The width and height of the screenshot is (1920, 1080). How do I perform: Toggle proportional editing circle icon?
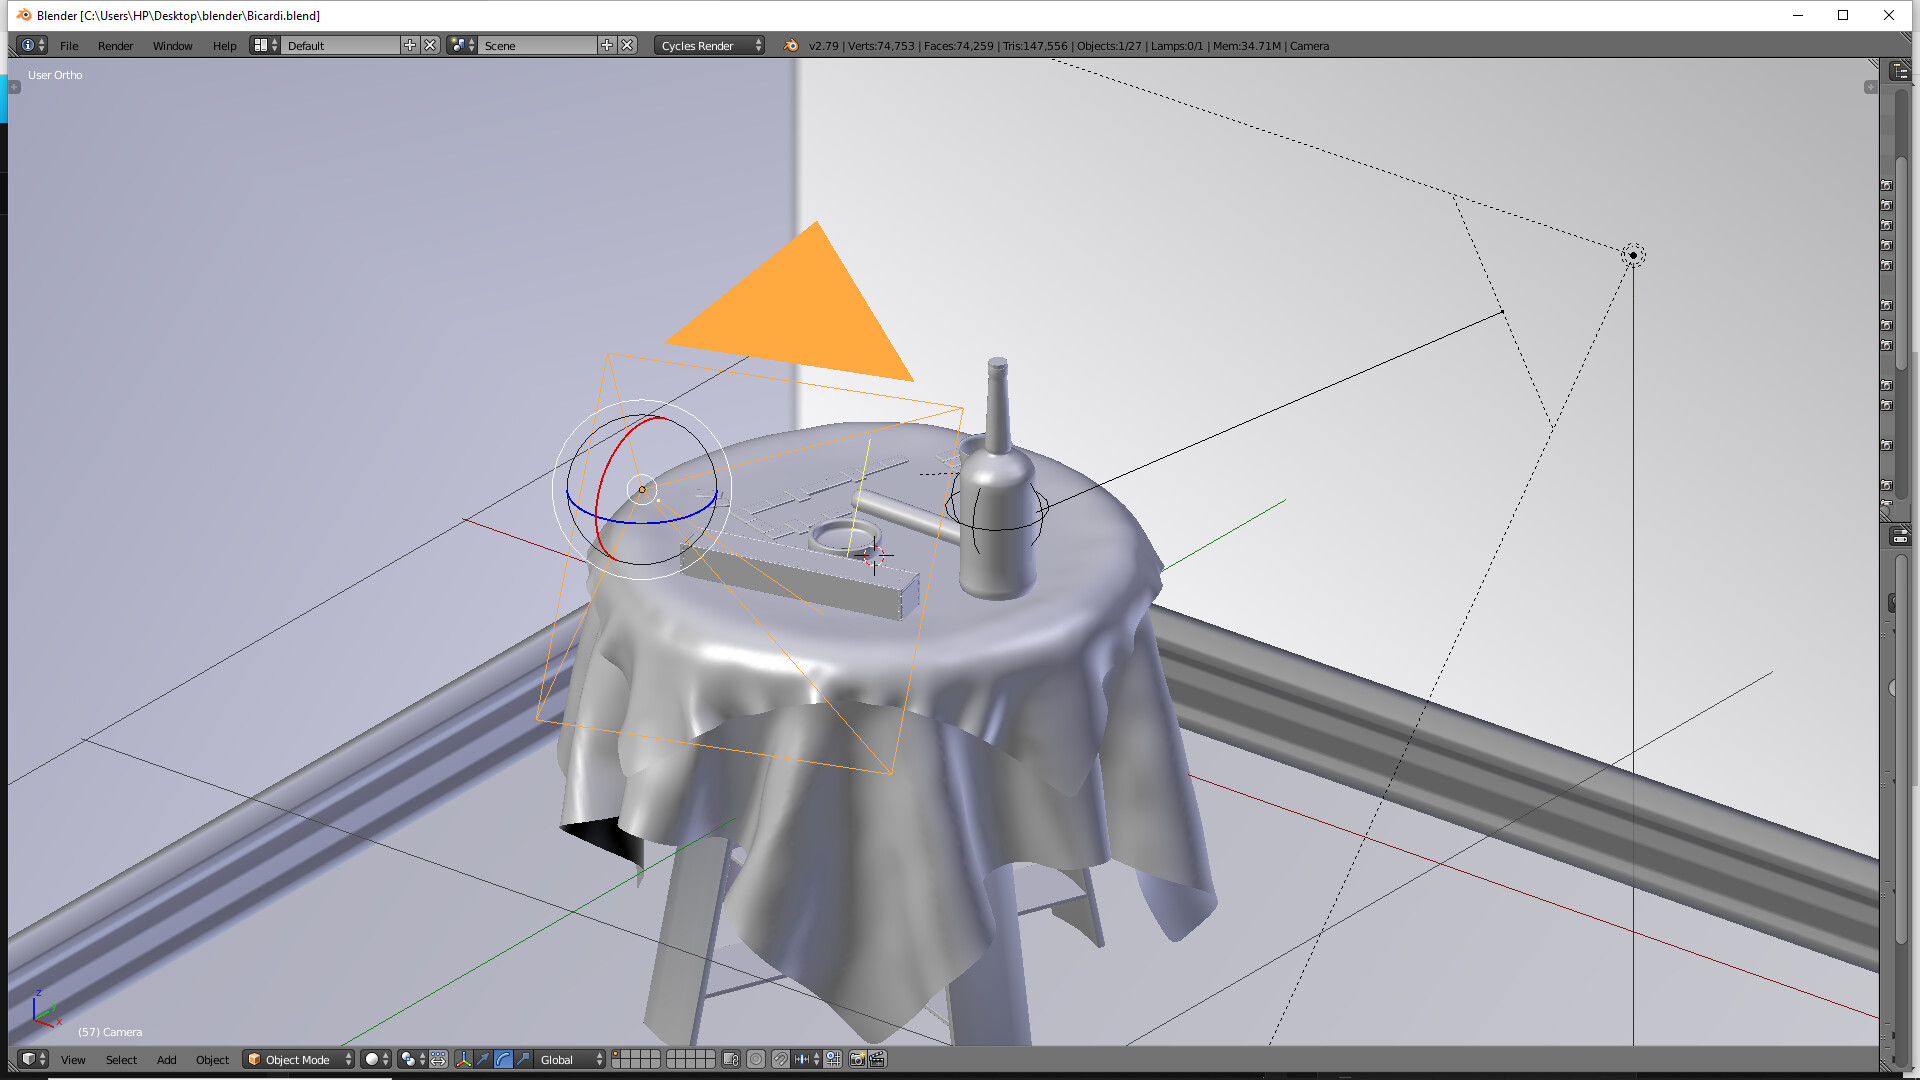click(x=756, y=1059)
